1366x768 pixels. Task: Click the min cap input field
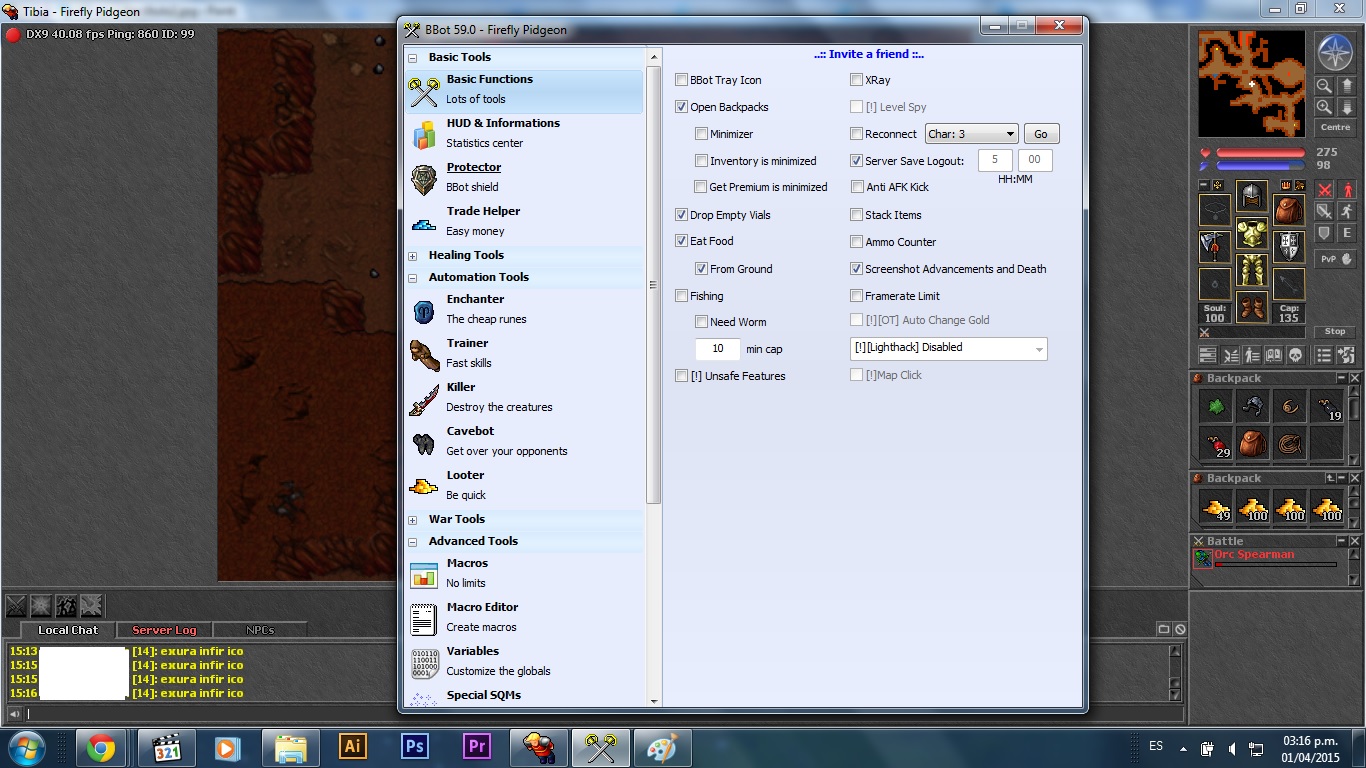click(717, 349)
